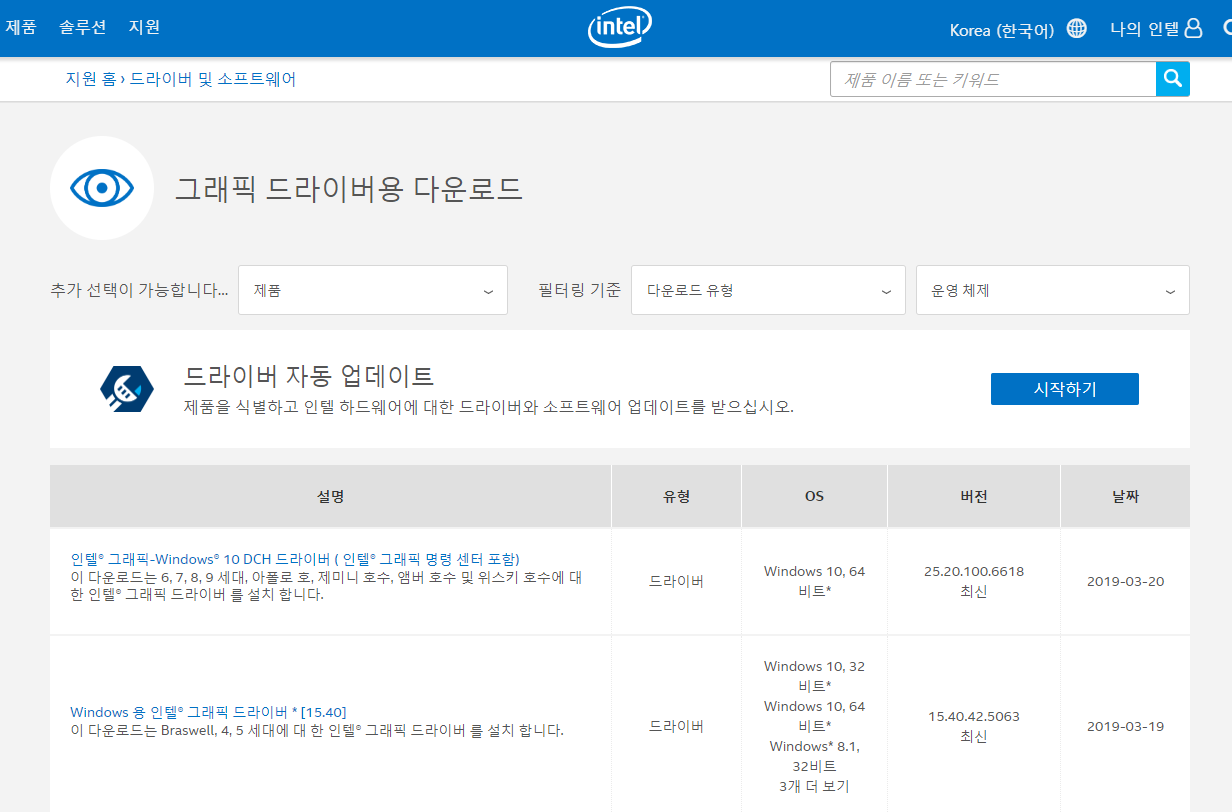Image resolution: width=1232 pixels, height=812 pixels.
Task: Click the date 2019-03-20 cell
Action: (x=1126, y=581)
